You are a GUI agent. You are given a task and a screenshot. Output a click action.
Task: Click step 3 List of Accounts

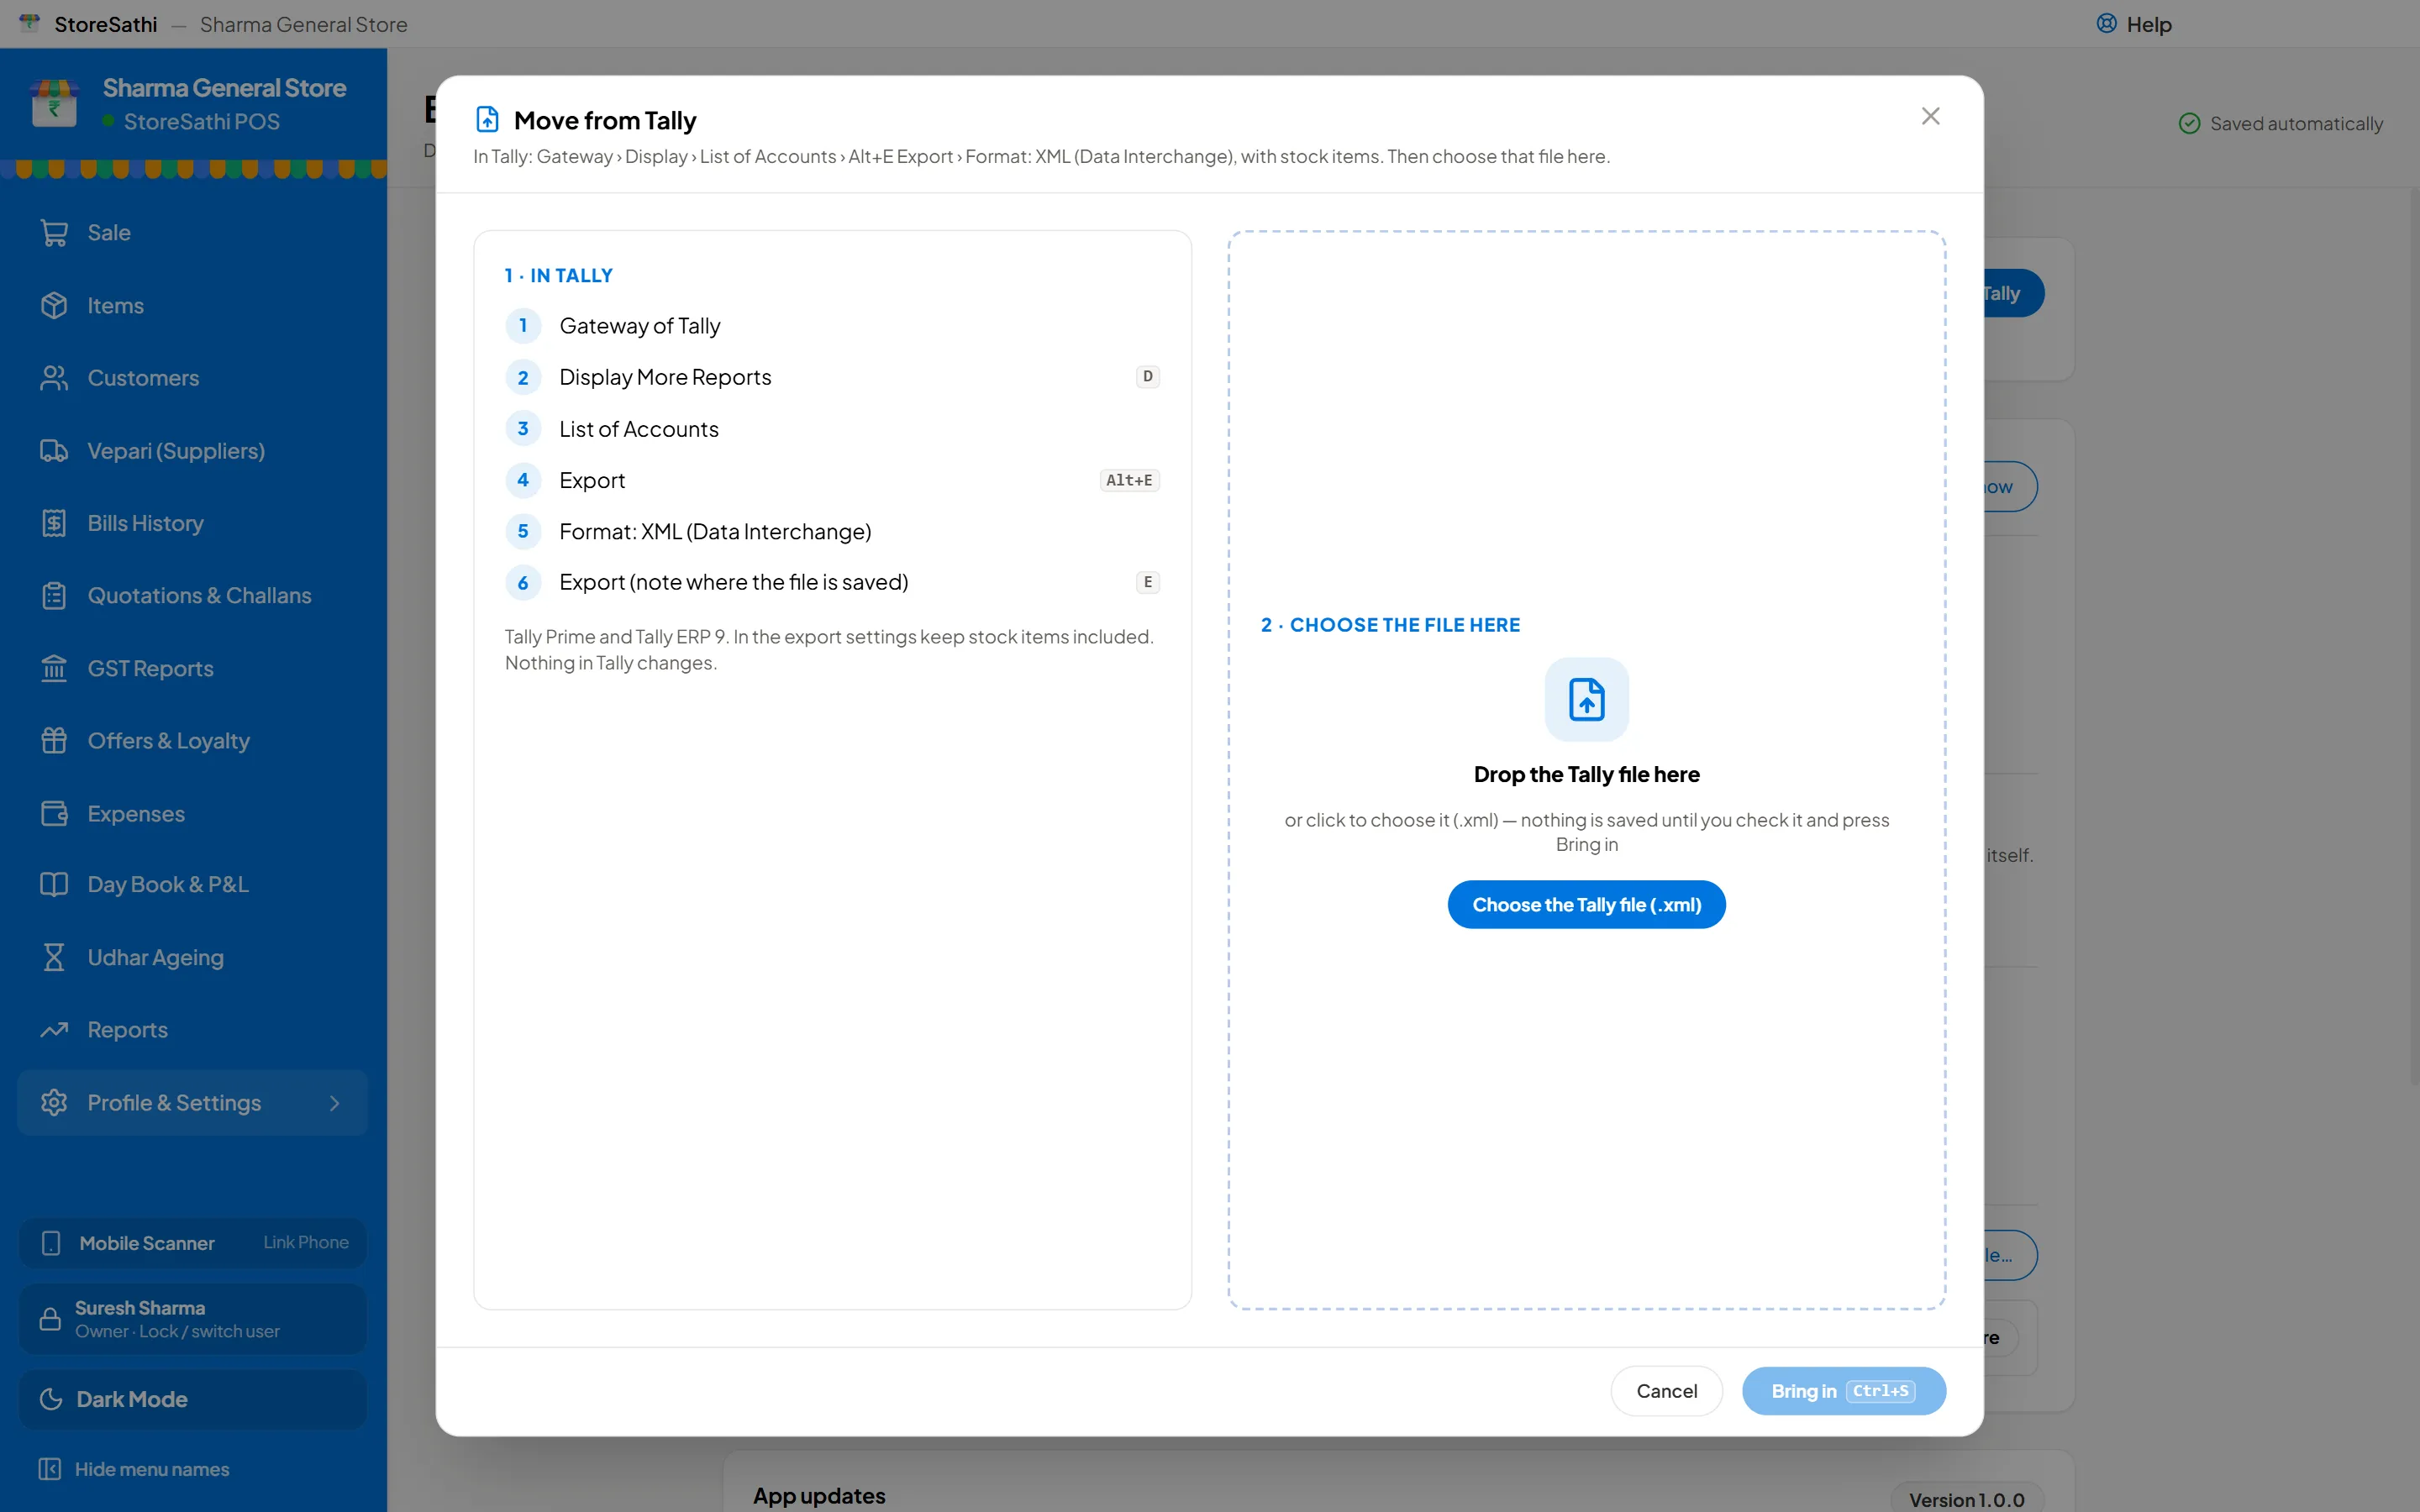tap(832, 429)
